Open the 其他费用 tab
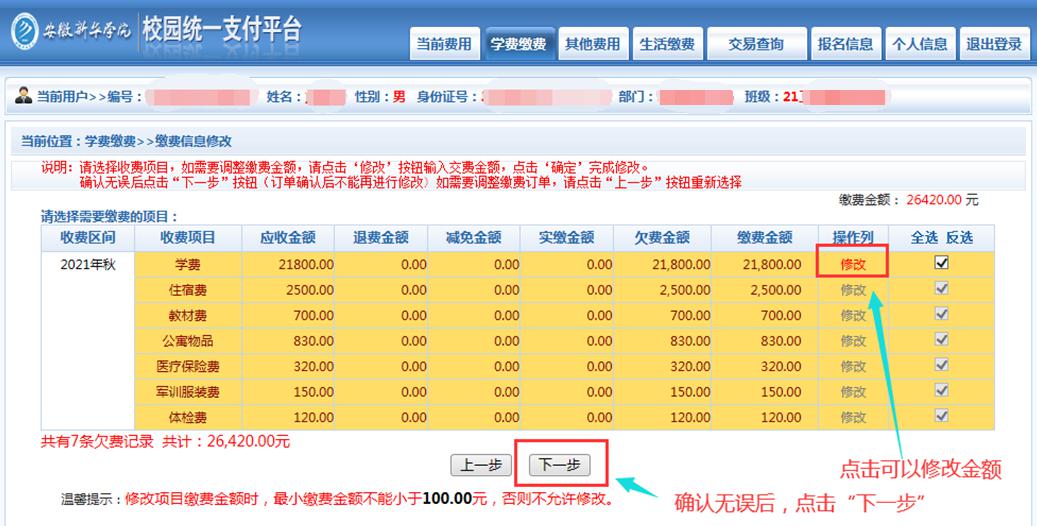The height and width of the screenshot is (526, 1037). (x=593, y=44)
